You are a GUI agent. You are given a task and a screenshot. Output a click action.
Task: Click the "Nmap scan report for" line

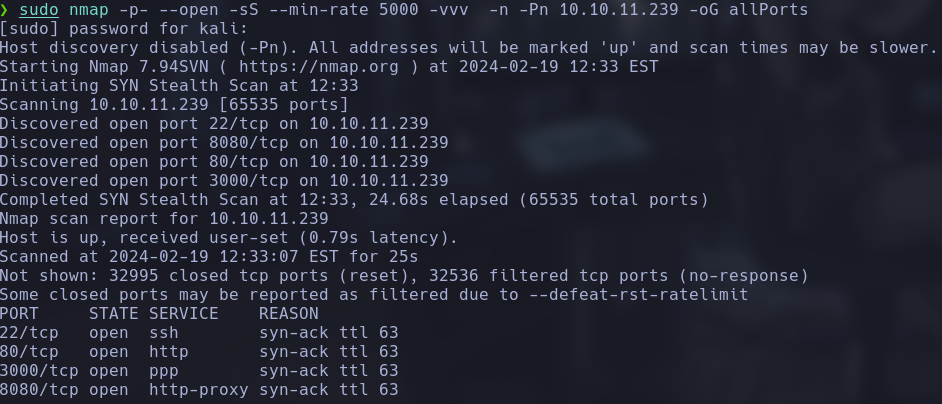pyautogui.click(x=164, y=218)
